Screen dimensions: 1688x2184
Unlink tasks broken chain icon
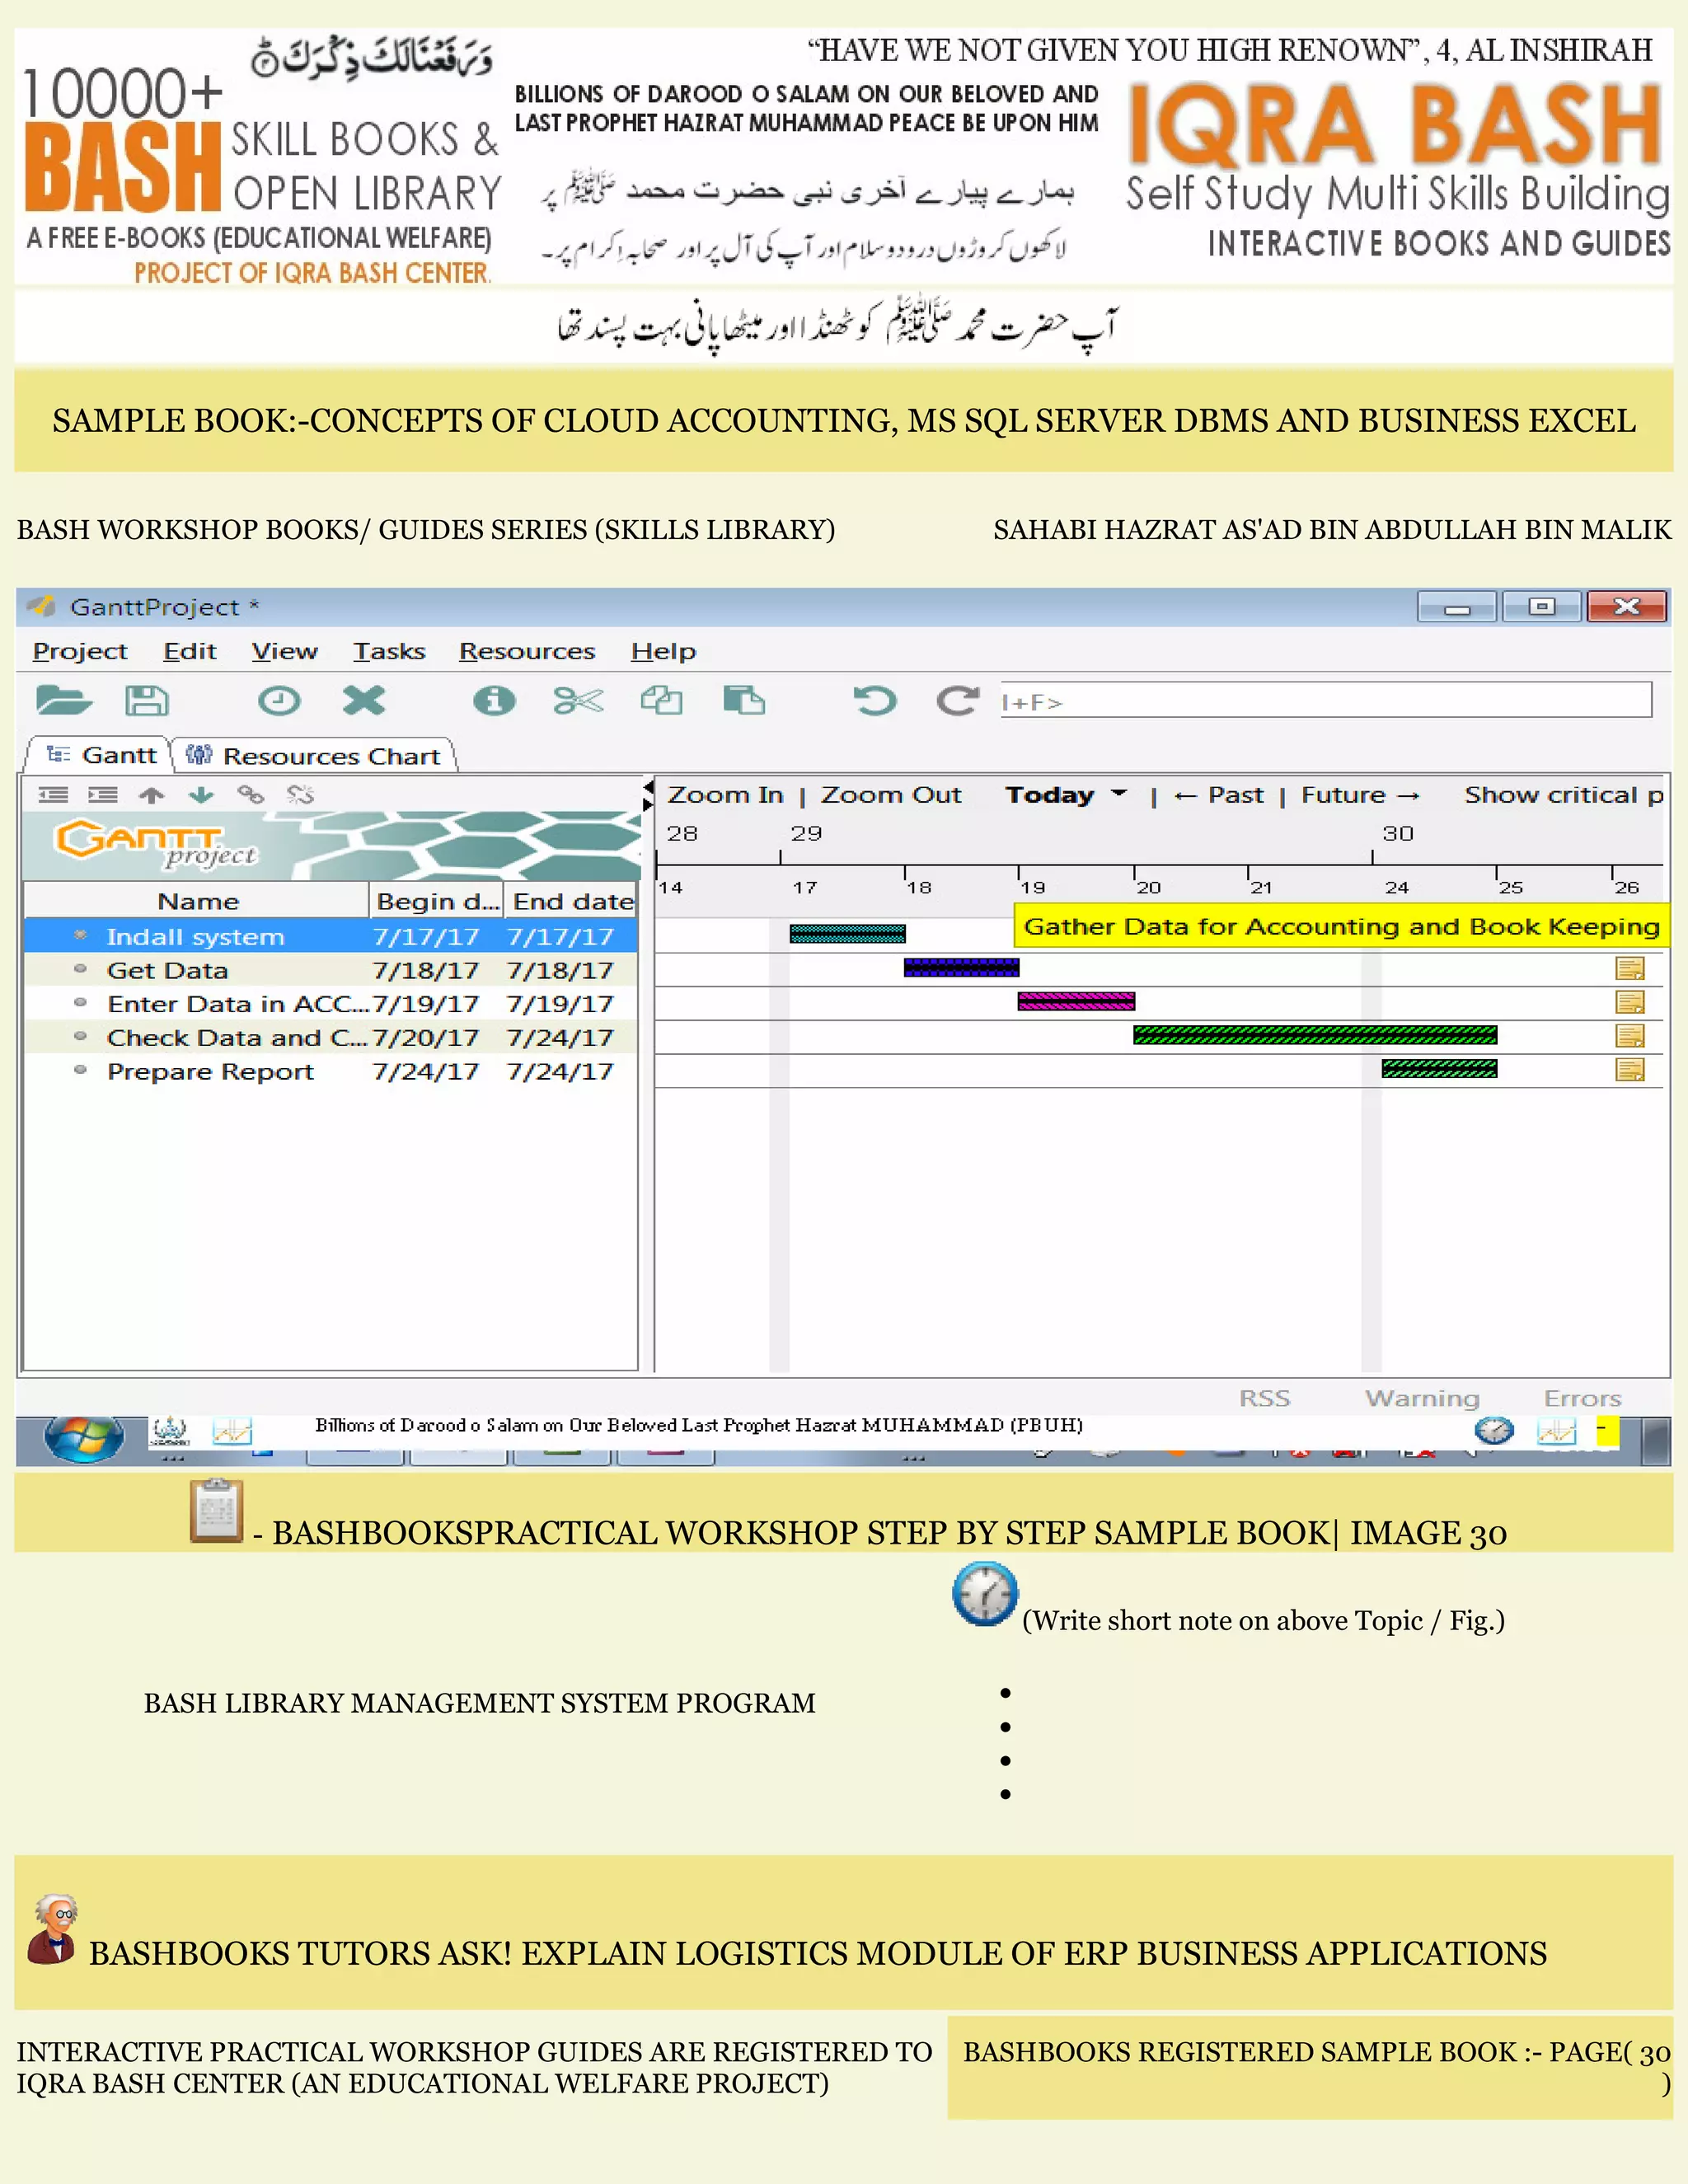coord(300,795)
